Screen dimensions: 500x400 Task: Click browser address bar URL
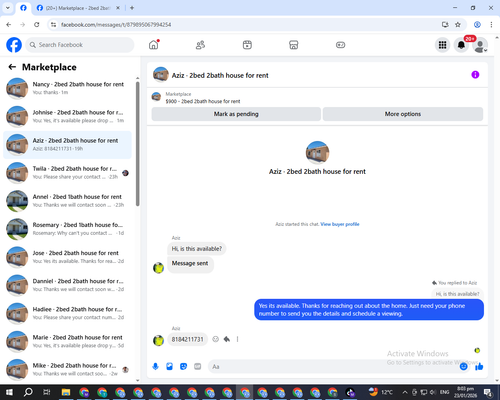pos(116,25)
